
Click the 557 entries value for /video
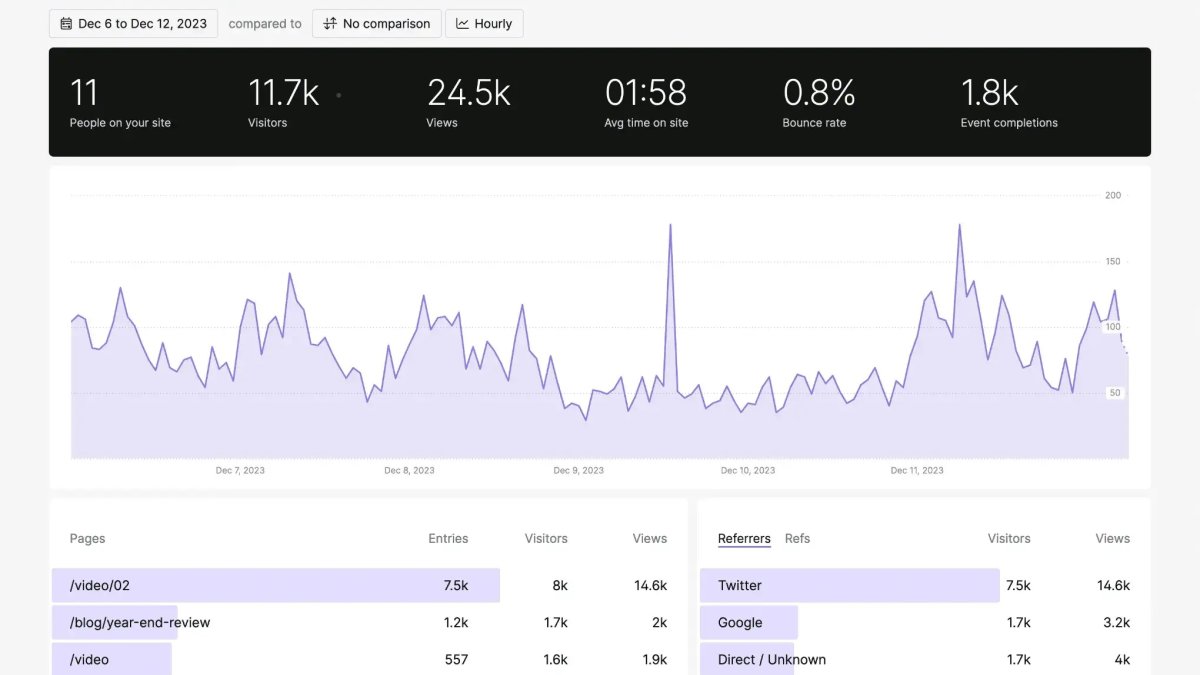click(456, 659)
